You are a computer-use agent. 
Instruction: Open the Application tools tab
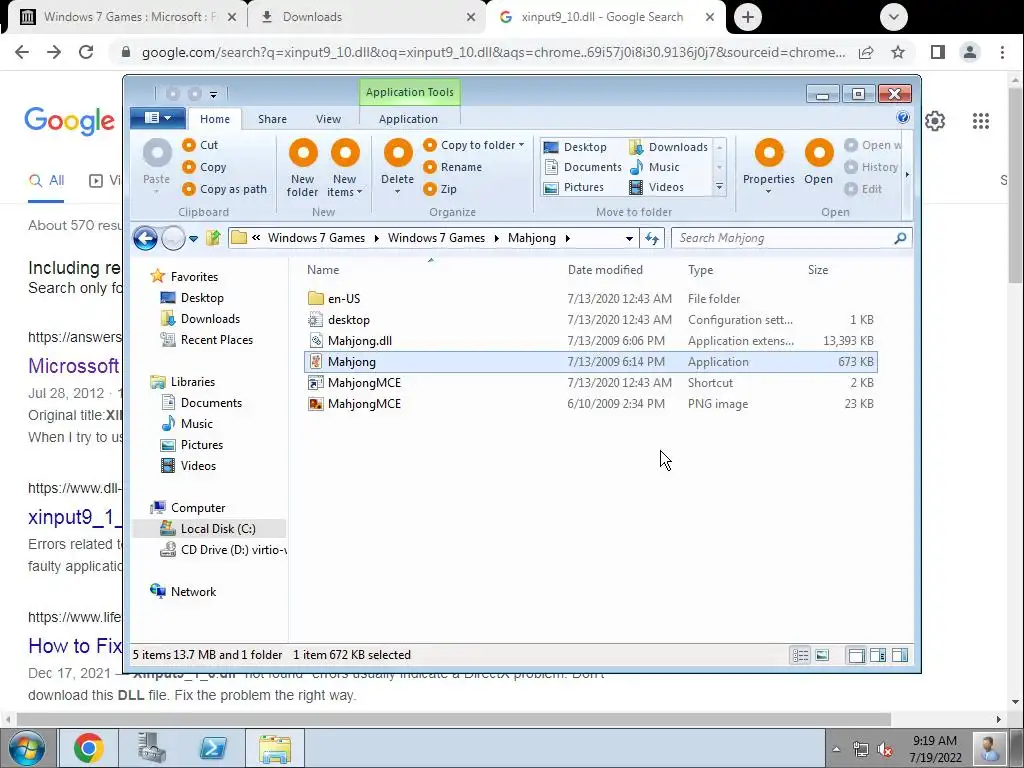[408, 119]
